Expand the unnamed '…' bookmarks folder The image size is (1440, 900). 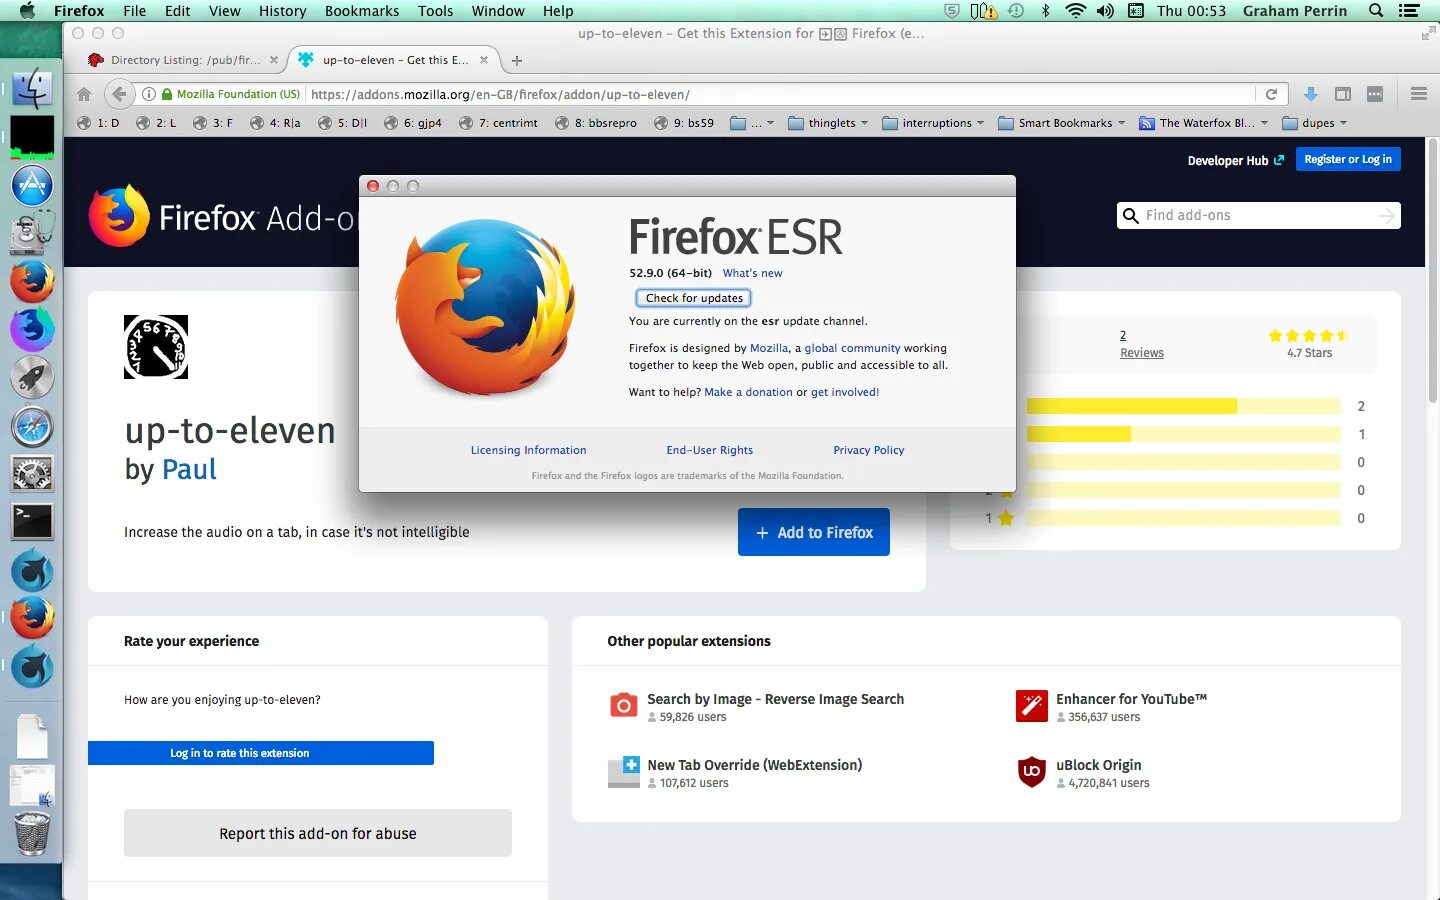(752, 123)
